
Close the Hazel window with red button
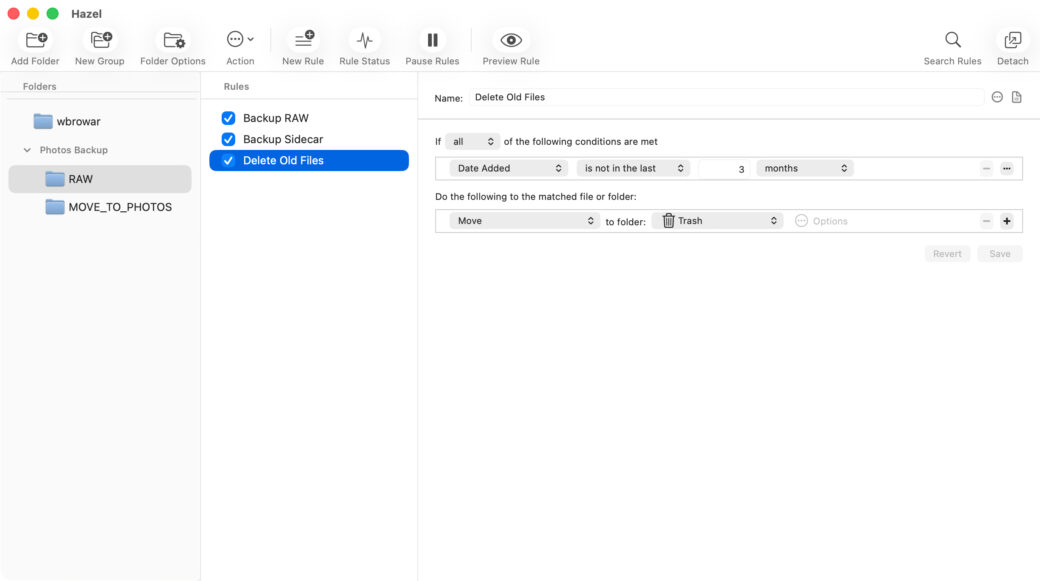13,13
